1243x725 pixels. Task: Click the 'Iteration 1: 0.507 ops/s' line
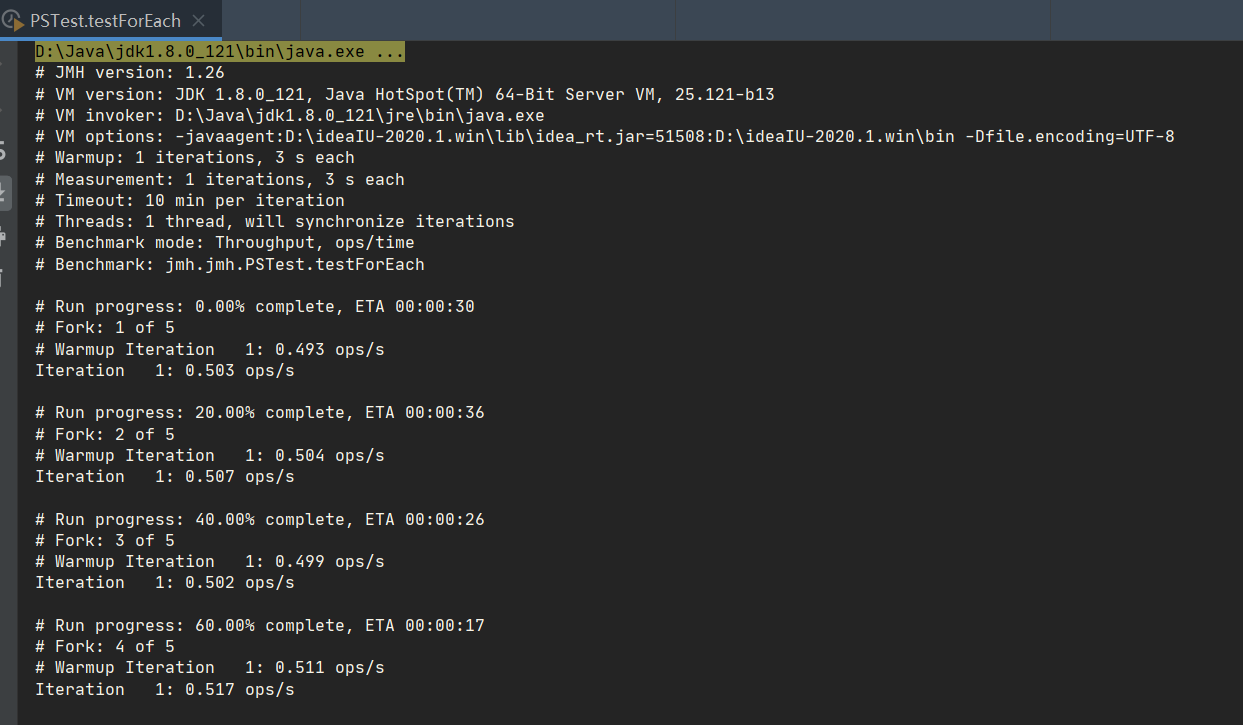pyautogui.click(x=165, y=476)
